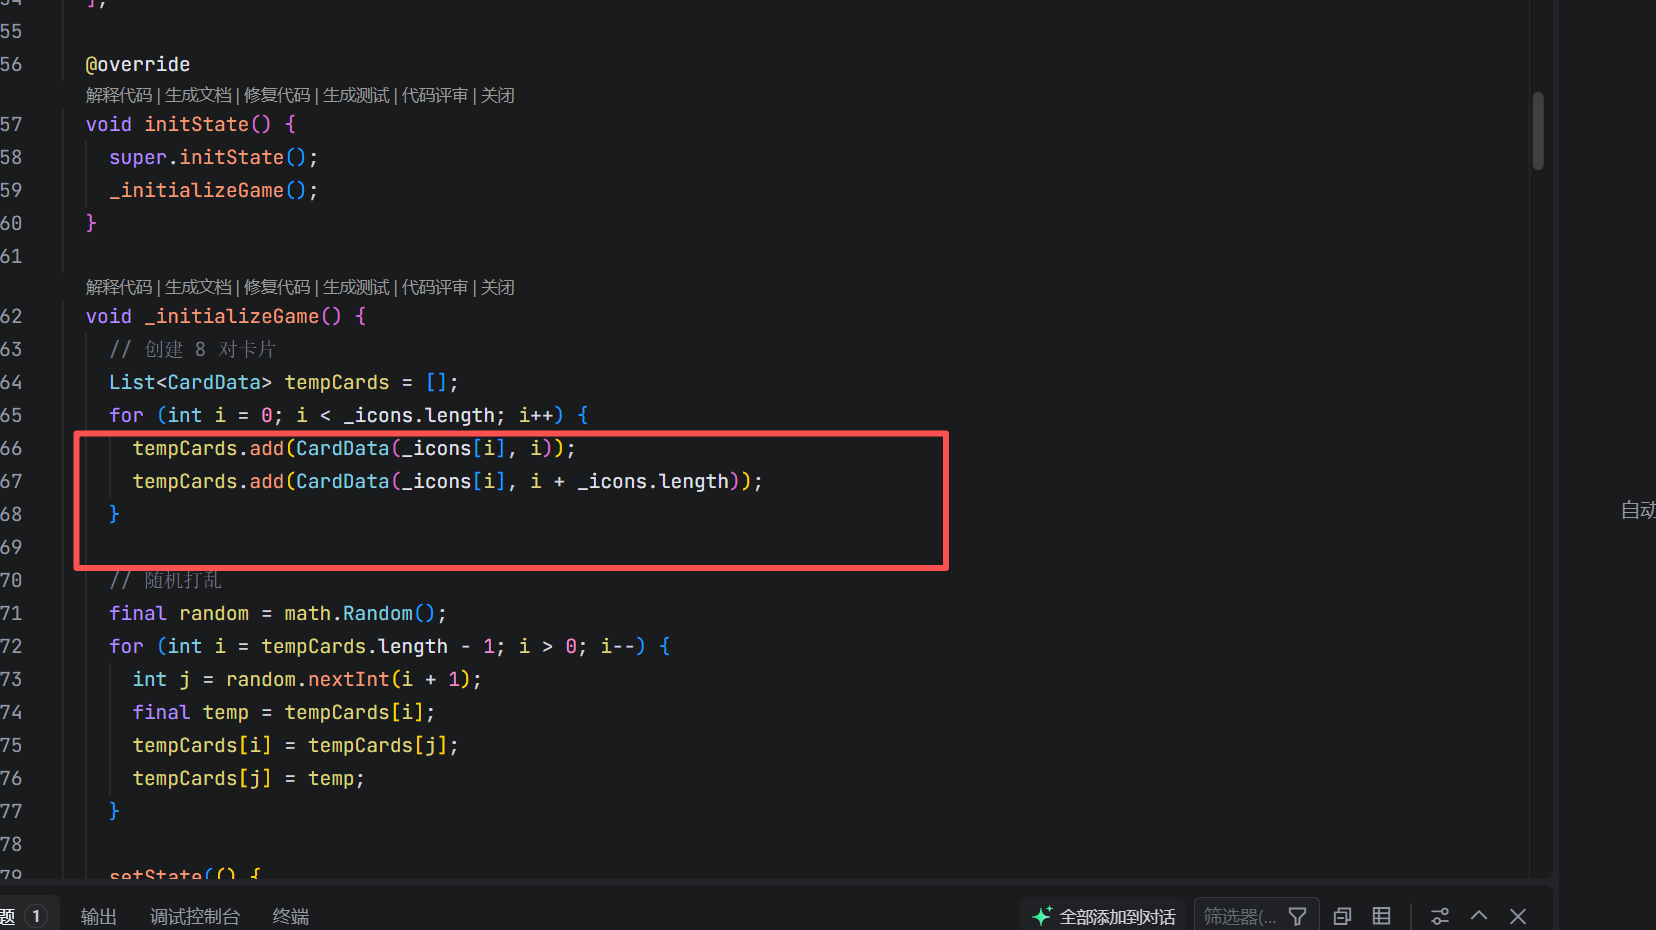
Task: Click the @override annotation text
Action: (138, 64)
